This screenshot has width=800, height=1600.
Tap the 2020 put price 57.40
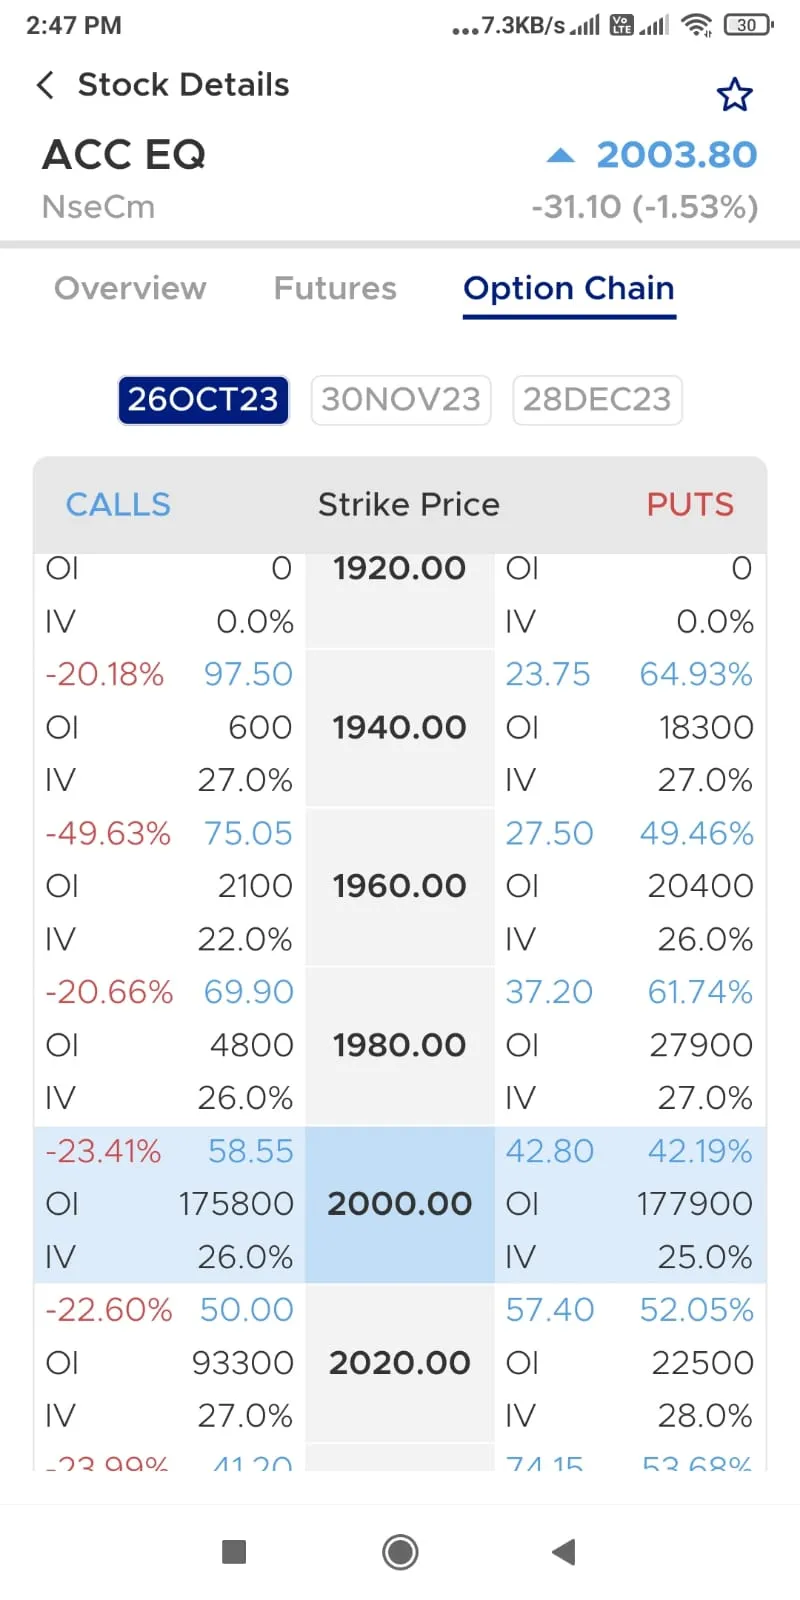549,1309
